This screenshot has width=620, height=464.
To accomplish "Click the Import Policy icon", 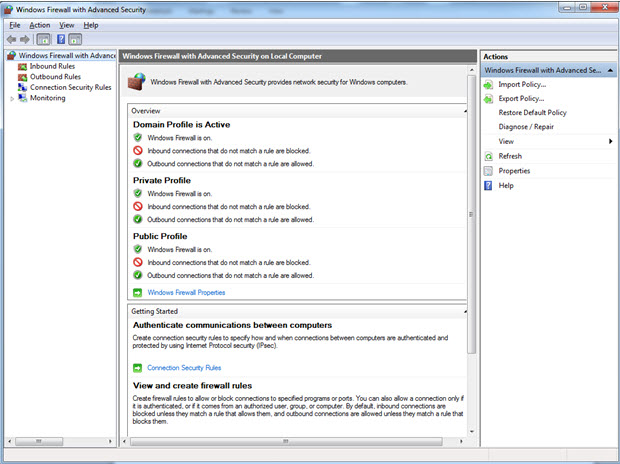I will [x=489, y=85].
